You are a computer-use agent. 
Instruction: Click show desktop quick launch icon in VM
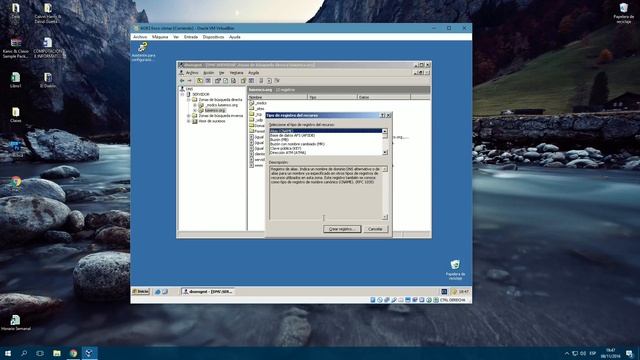click(x=165, y=292)
